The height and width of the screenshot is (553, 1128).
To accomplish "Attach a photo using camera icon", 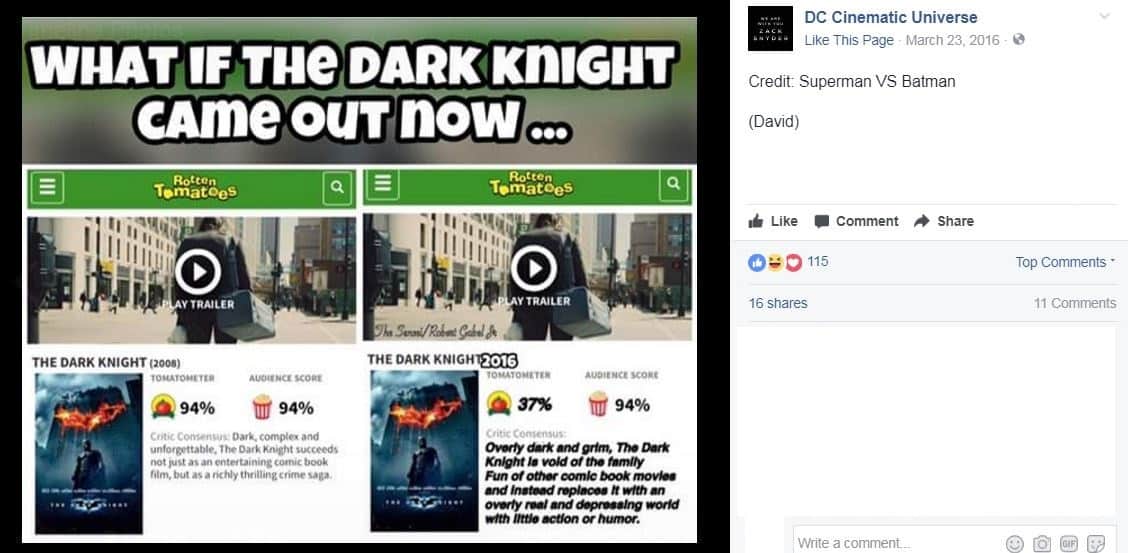I will pyautogui.click(x=1042, y=544).
